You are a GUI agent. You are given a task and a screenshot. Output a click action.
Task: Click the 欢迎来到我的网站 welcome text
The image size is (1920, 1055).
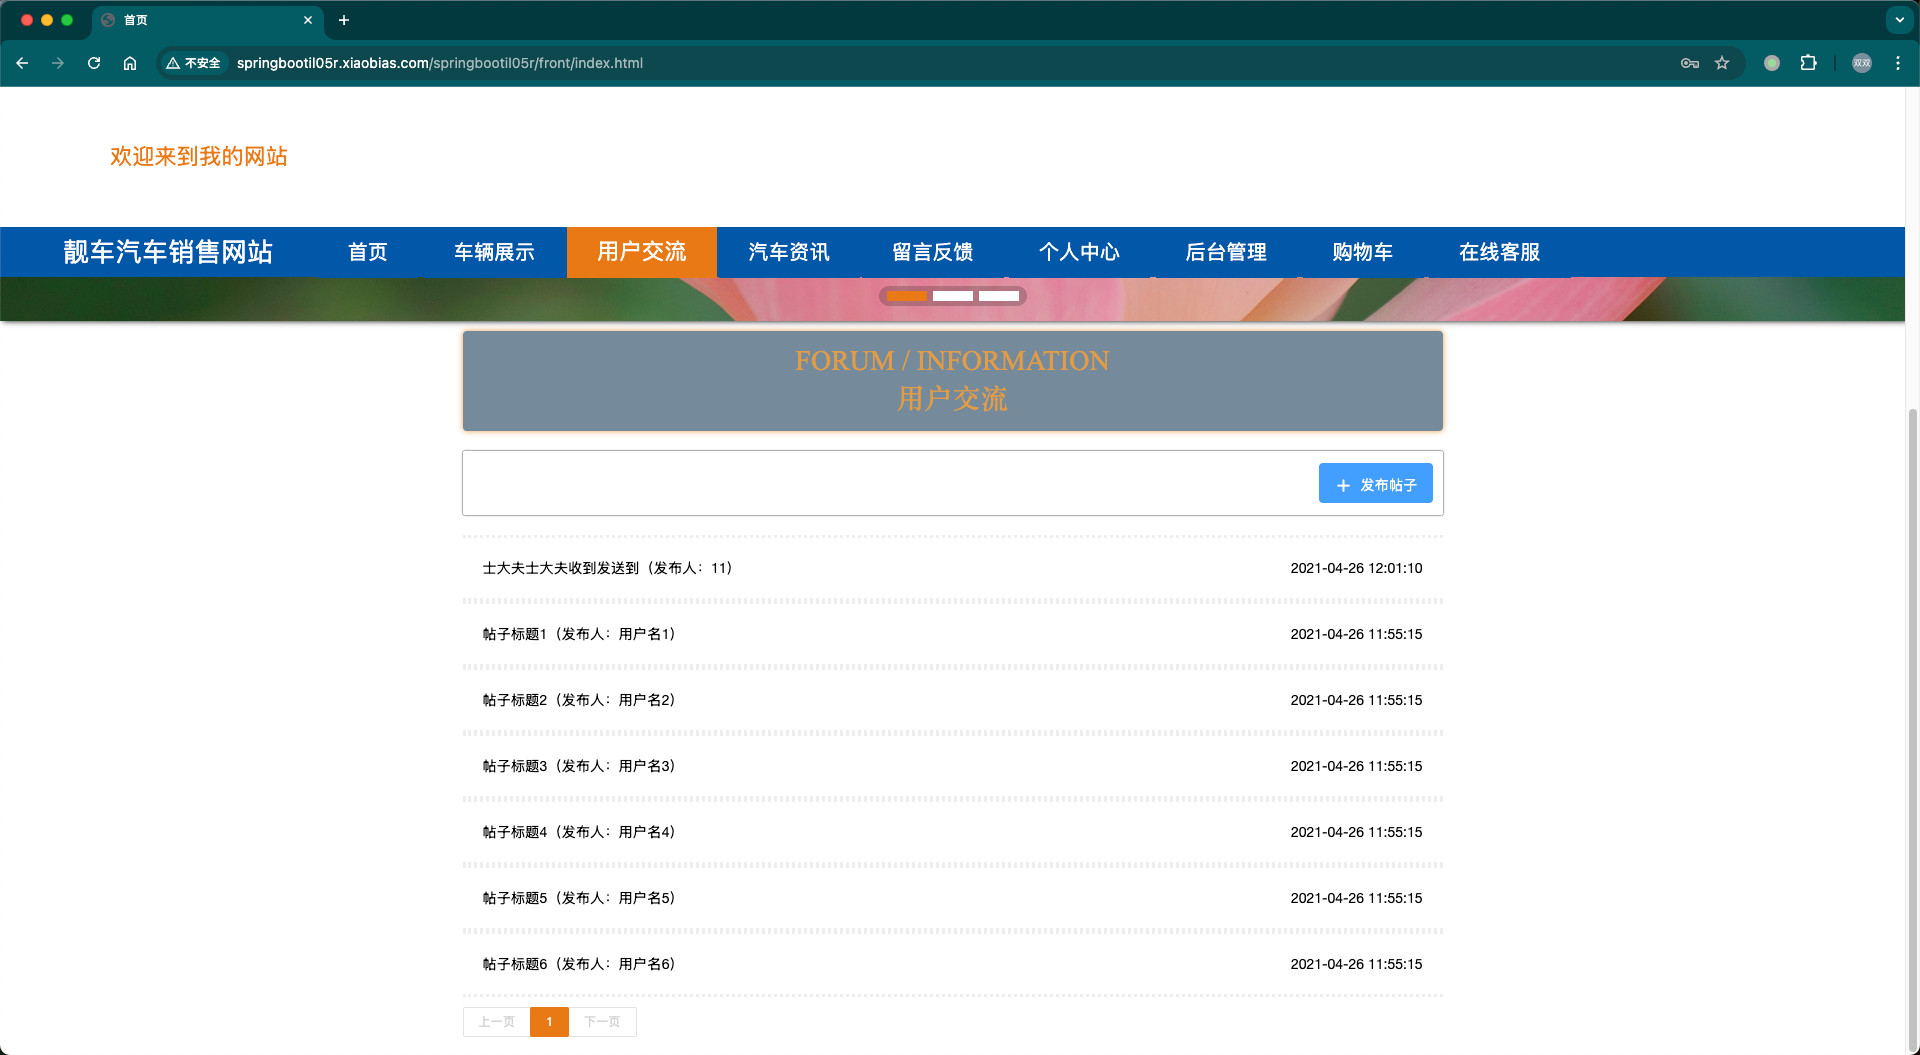[199, 156]
